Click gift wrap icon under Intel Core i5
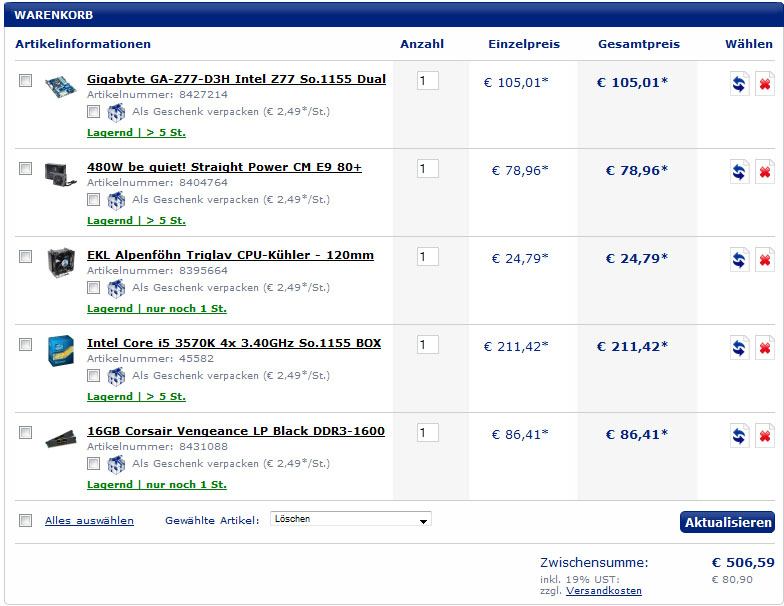This screenshot has width=784, height=606. (x=116, y=376)
